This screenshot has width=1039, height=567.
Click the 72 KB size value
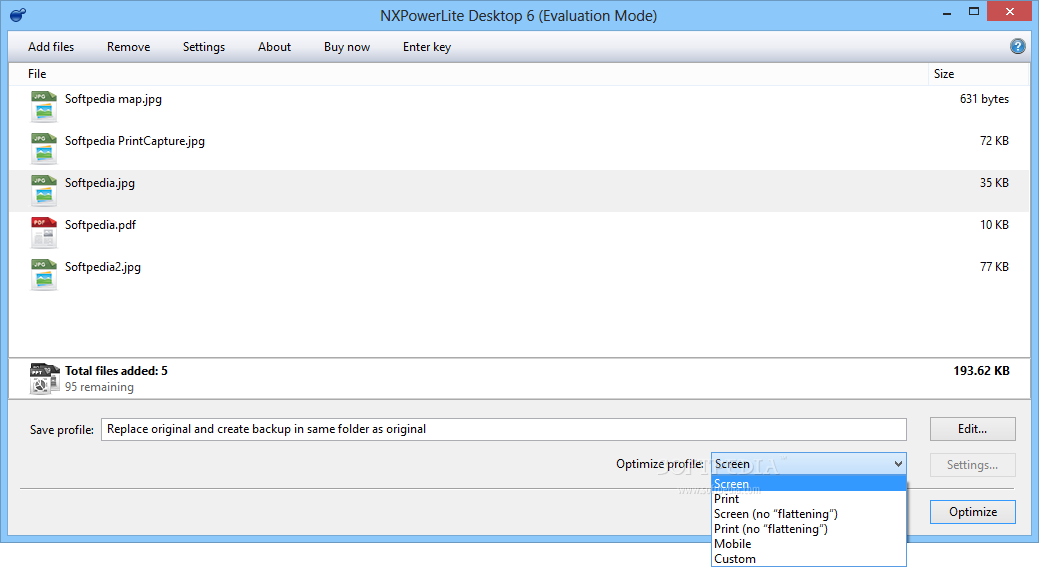(994, 141)
